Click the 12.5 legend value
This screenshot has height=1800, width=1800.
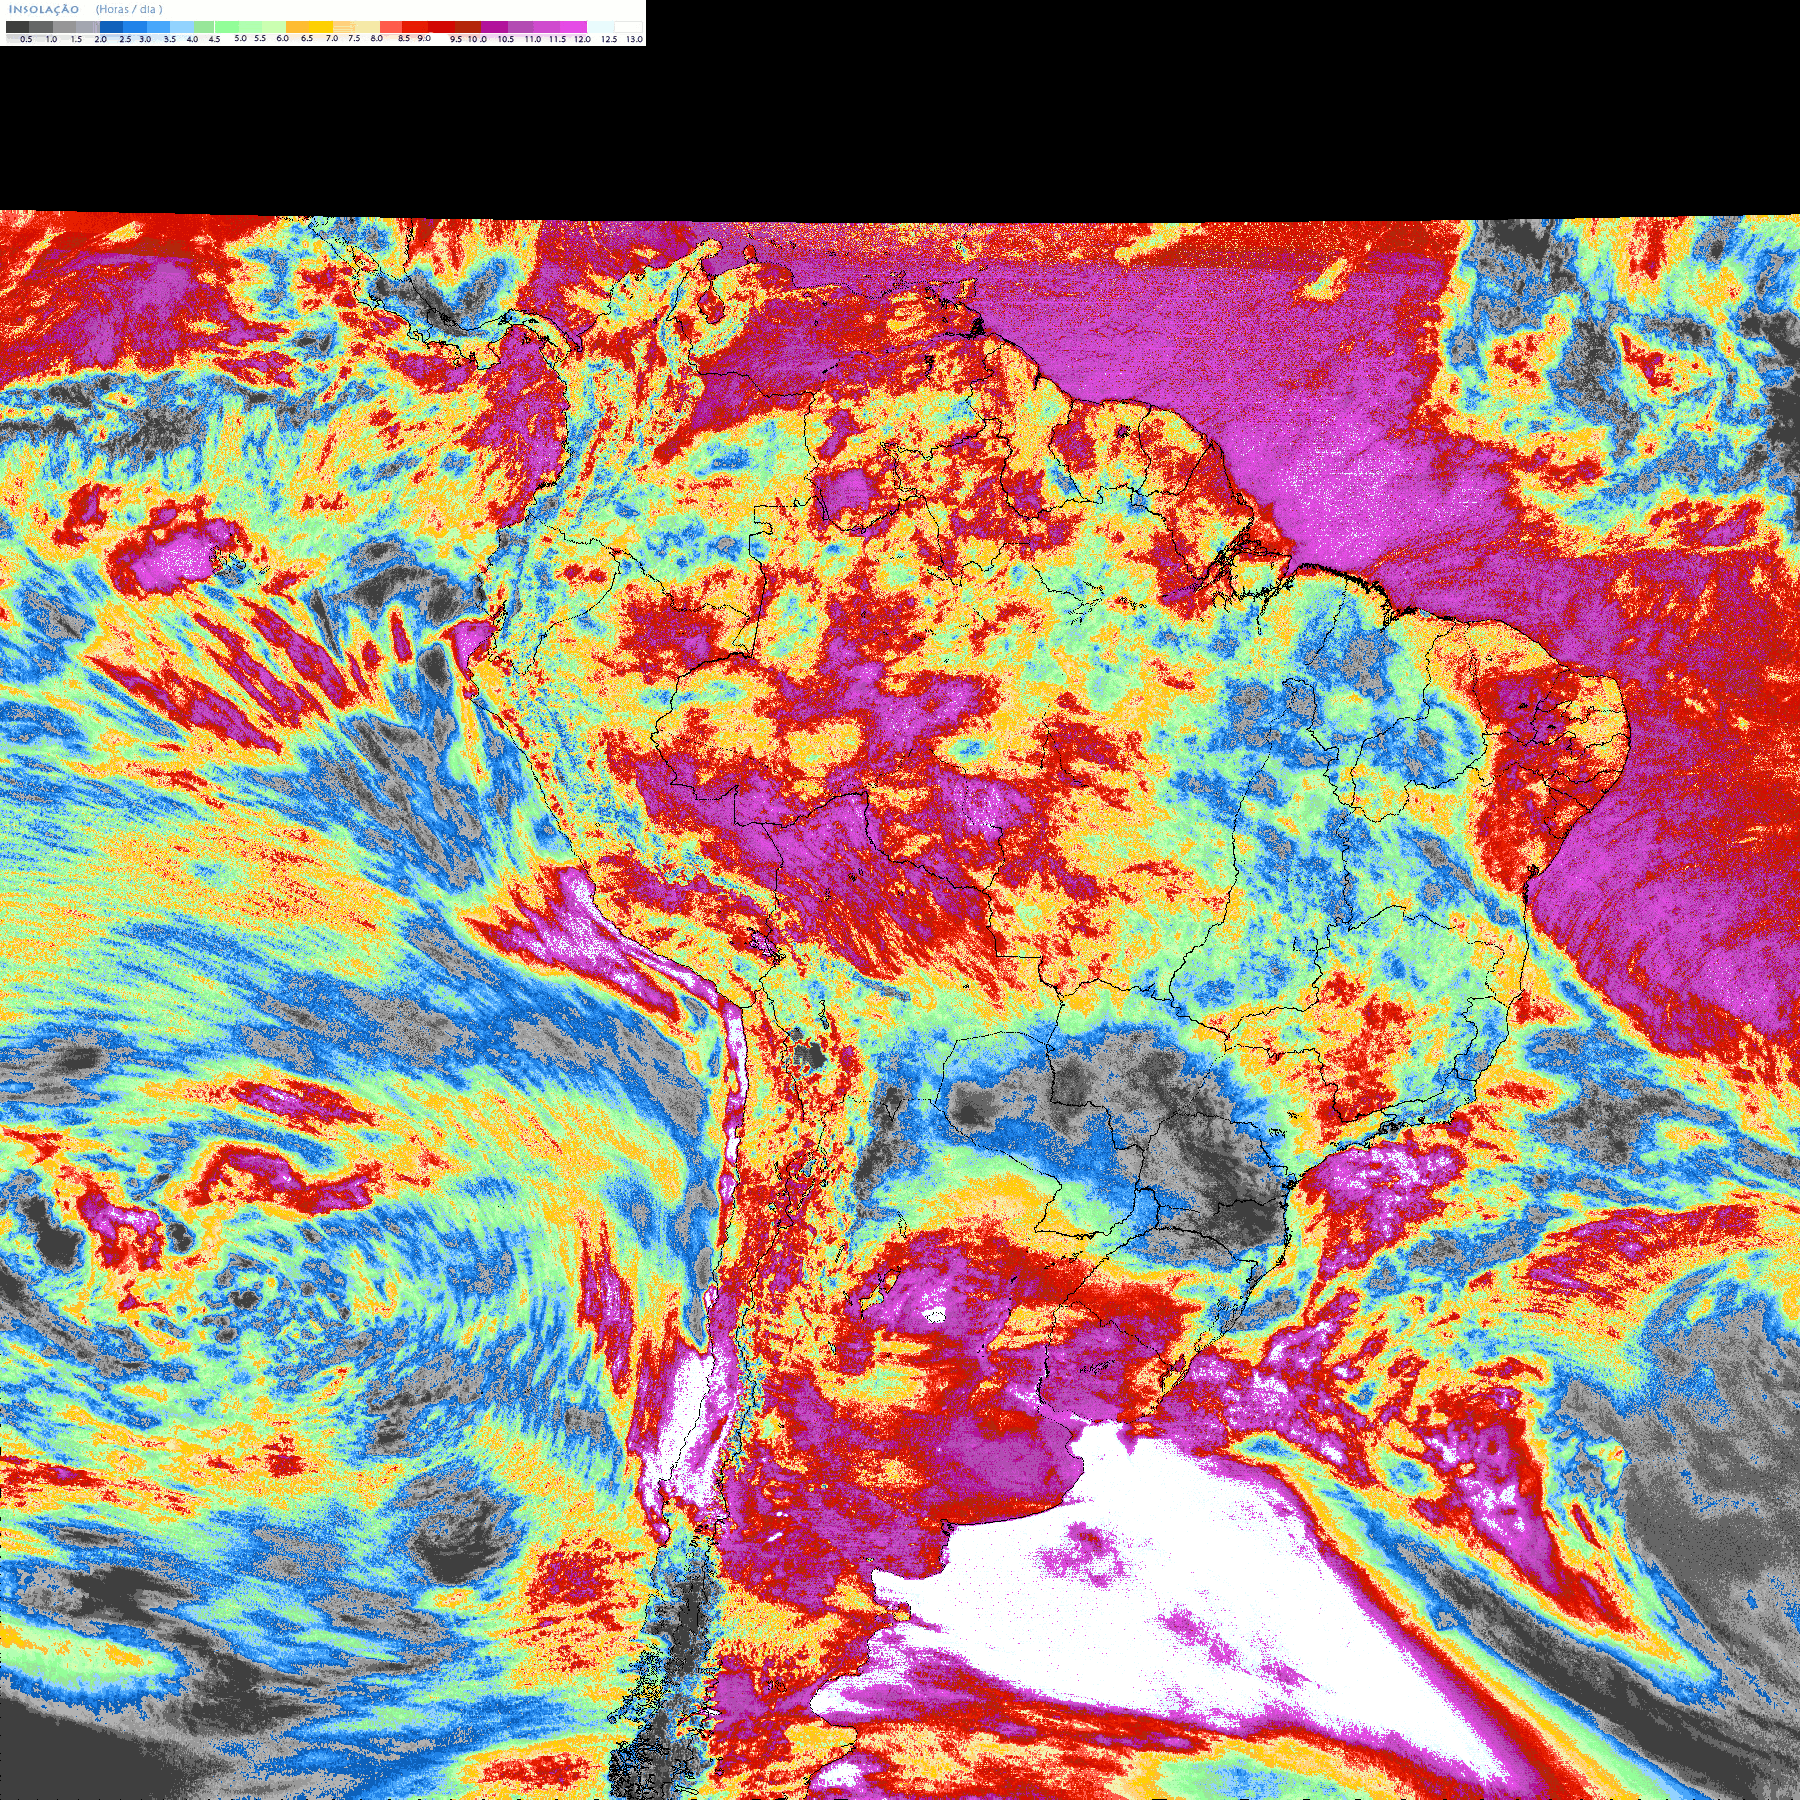[x=609, y=39]
